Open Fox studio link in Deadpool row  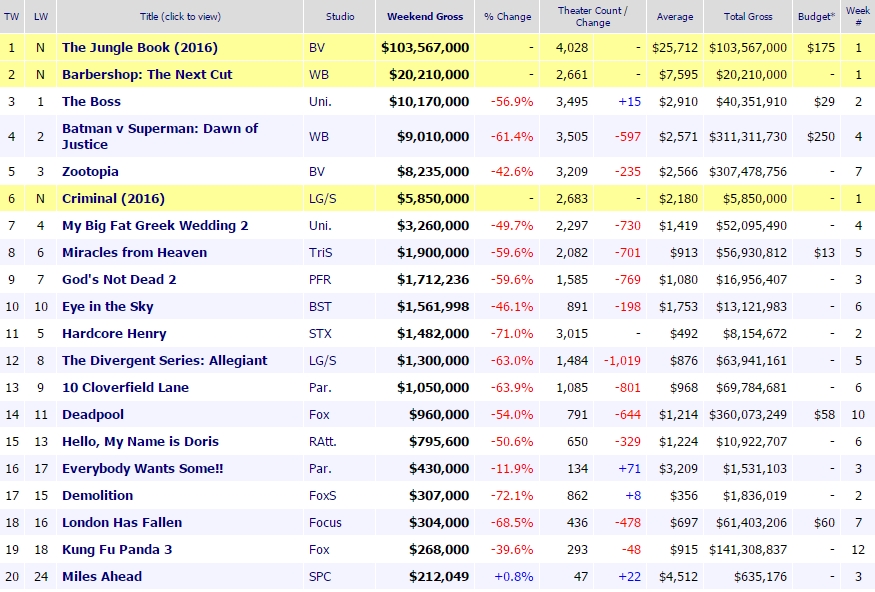319,415
